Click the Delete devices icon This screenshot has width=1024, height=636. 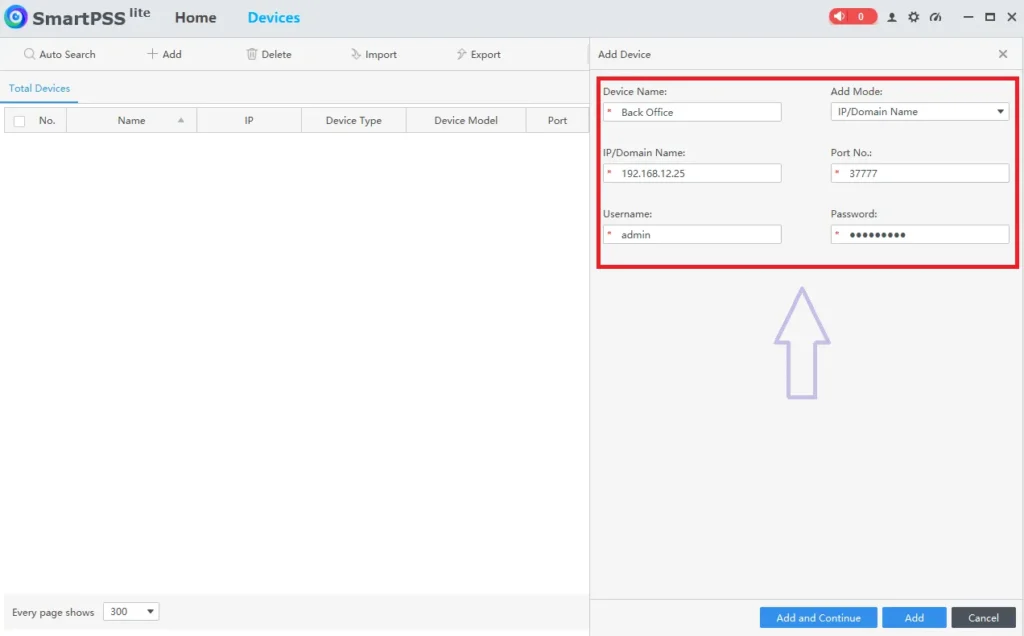[251, 54]
